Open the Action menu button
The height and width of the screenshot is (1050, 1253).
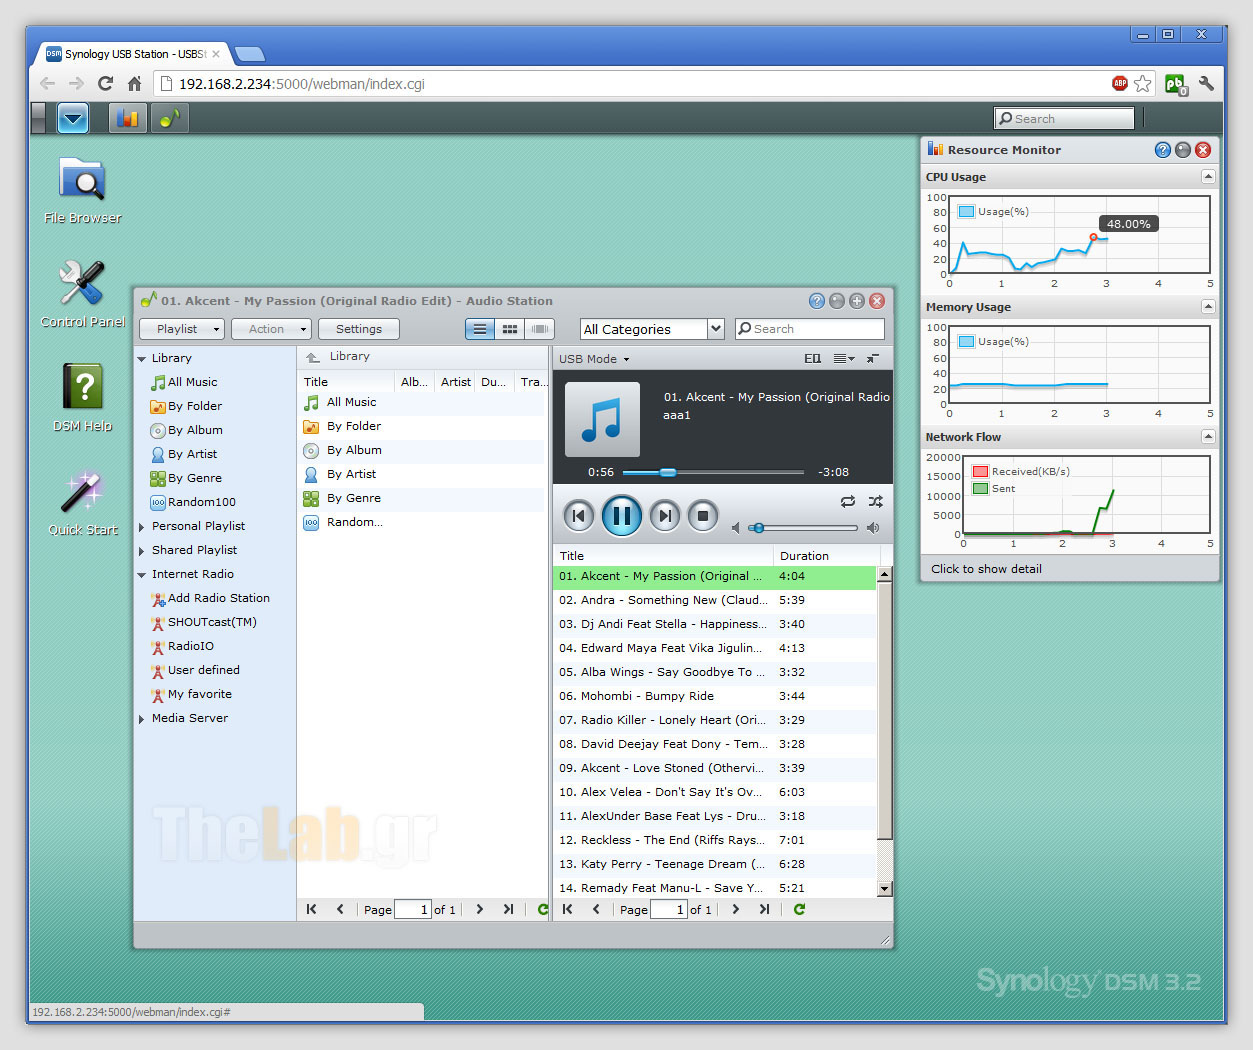click(272, 329)
